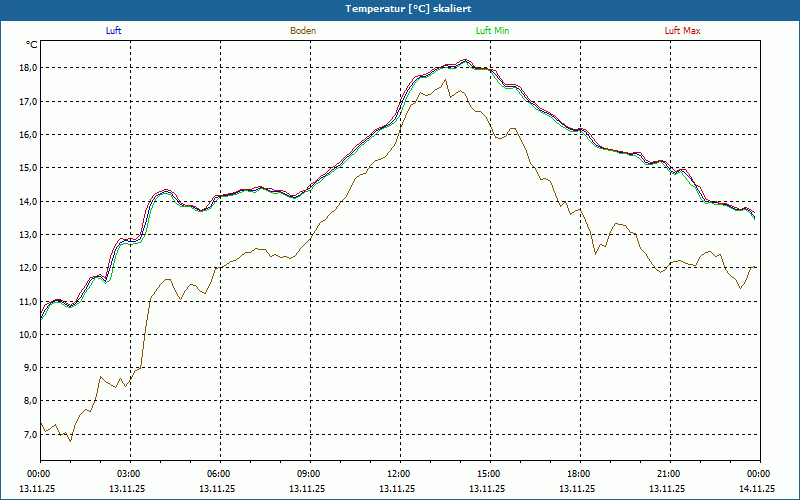Click the 03:00 time axis label
The image size is (800, 500).
click(129, 474)
